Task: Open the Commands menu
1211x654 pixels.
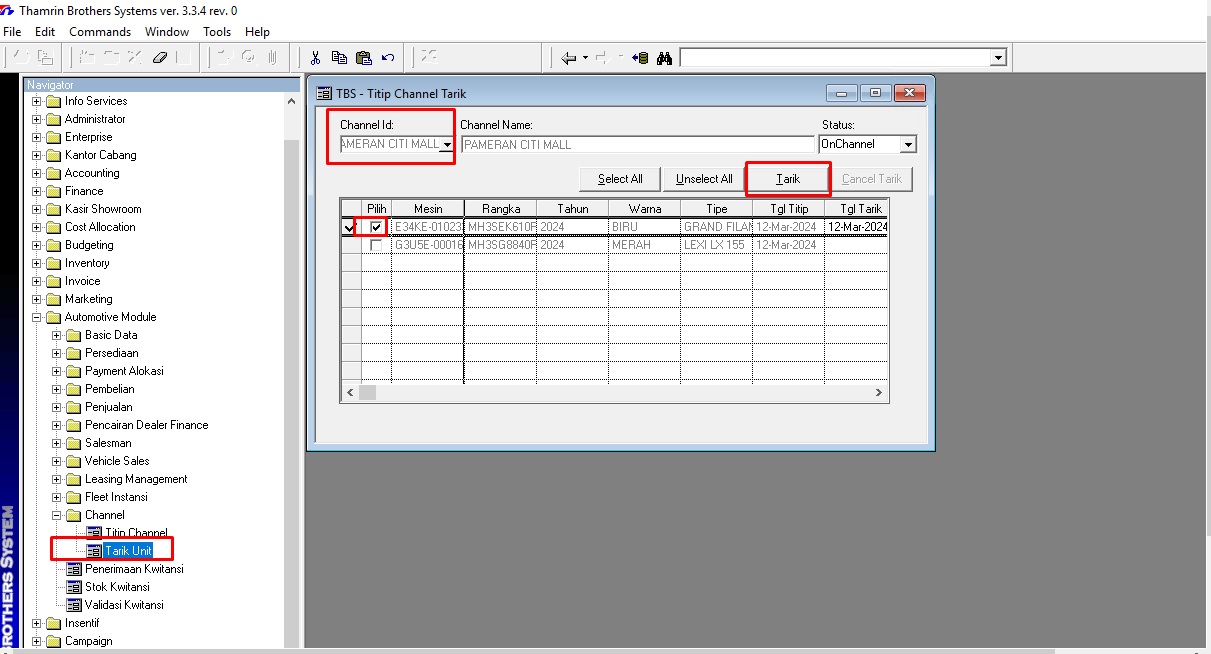Action: (x=100, y=32)
